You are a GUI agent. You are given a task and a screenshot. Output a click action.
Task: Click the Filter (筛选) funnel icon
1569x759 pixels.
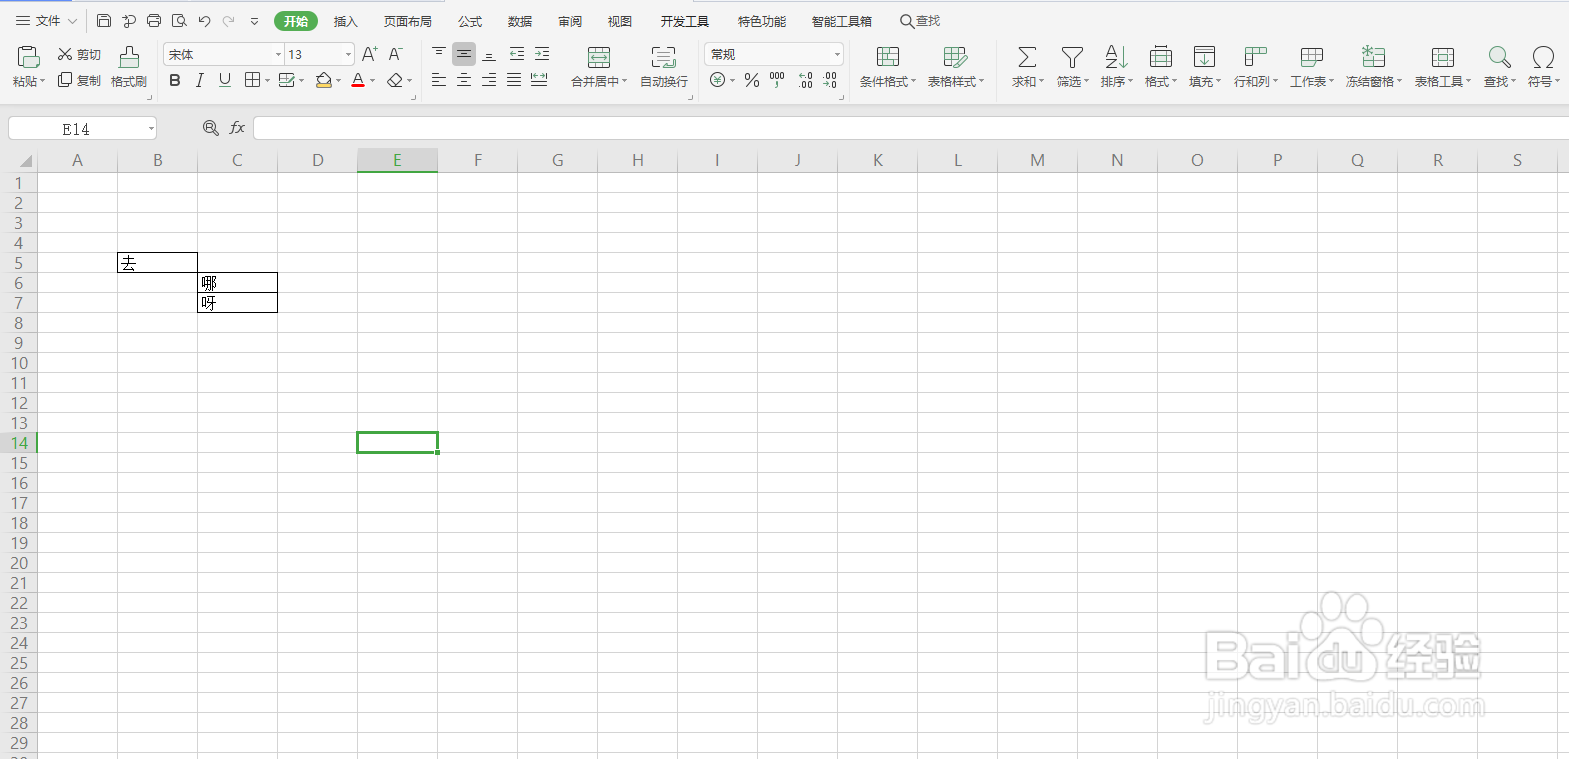pyautogui.click(x=1072, y=57)
